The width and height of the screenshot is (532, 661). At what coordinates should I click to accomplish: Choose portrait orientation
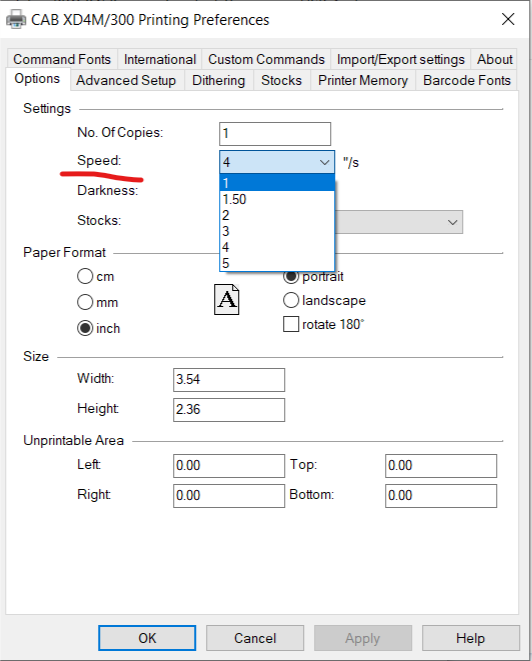click(x=291, y=277)
